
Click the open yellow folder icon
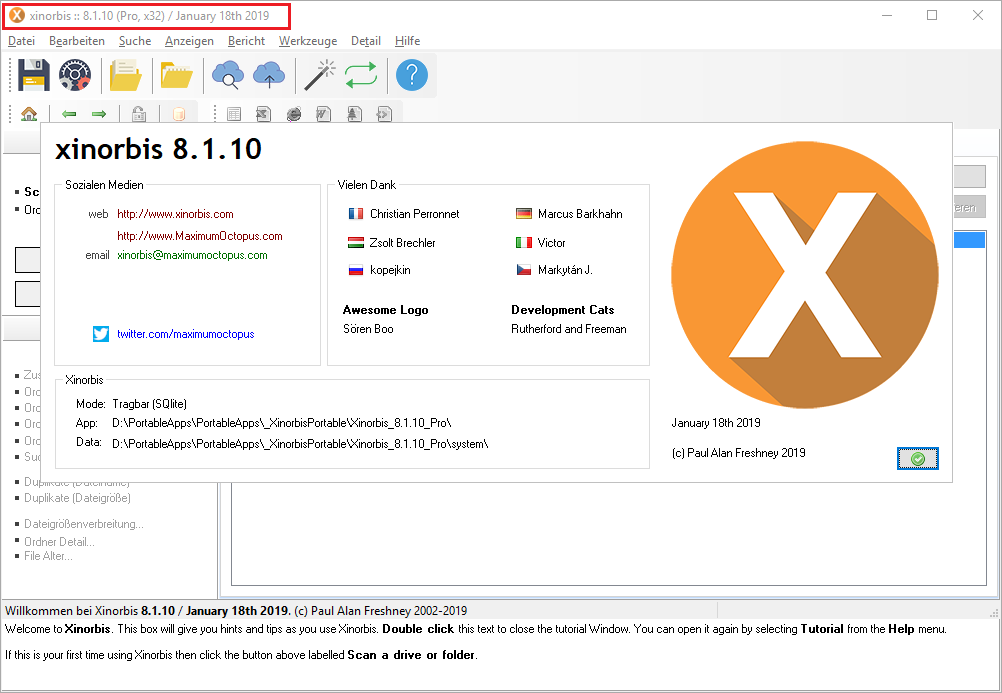pyautogui.click(x=177, y=75)
